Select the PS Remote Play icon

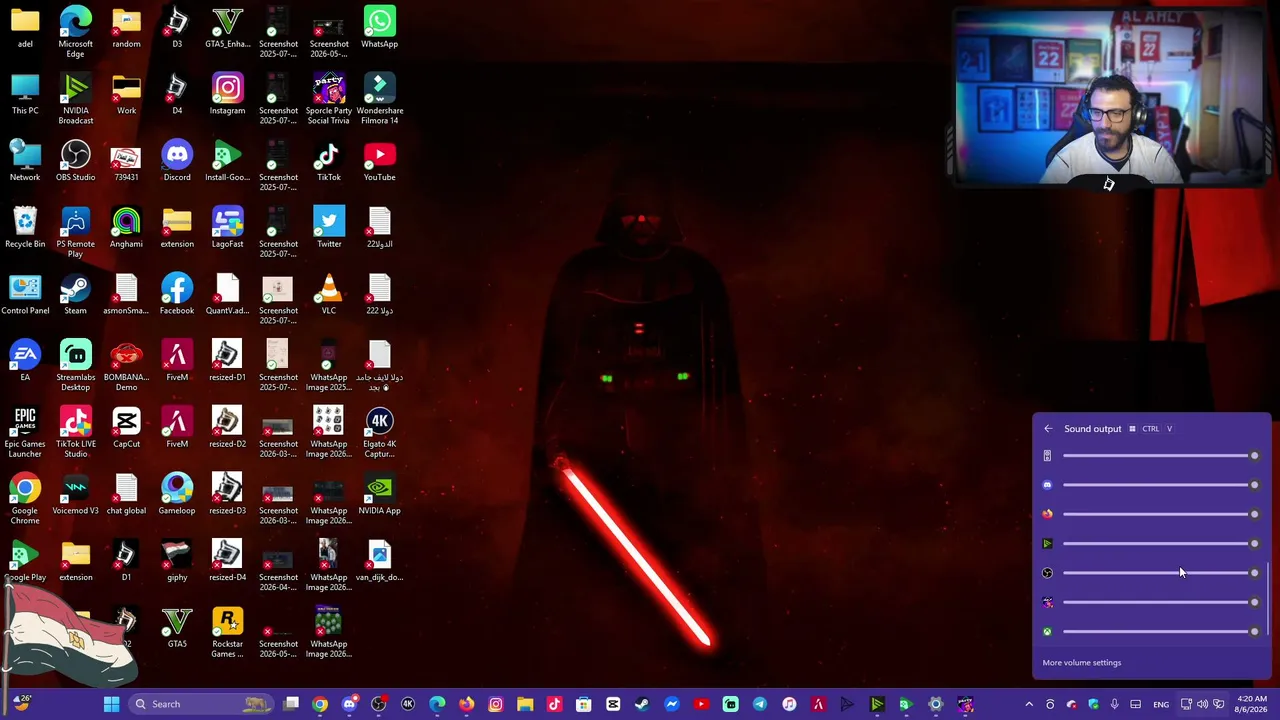click(x=75, y=232)
